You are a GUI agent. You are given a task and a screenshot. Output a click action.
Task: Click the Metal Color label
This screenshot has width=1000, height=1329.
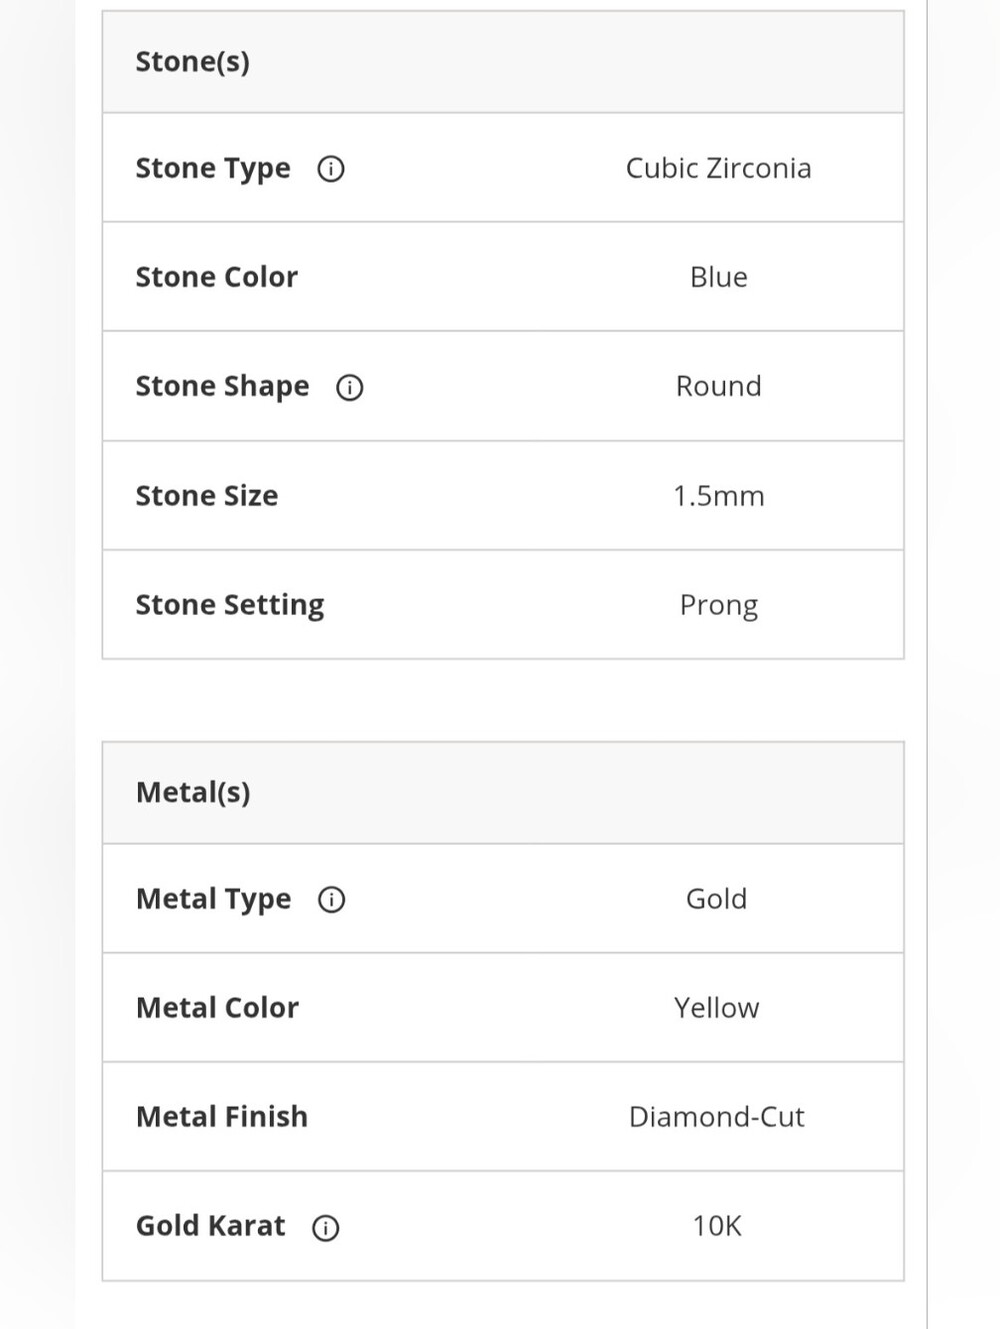click(217, 1008)
